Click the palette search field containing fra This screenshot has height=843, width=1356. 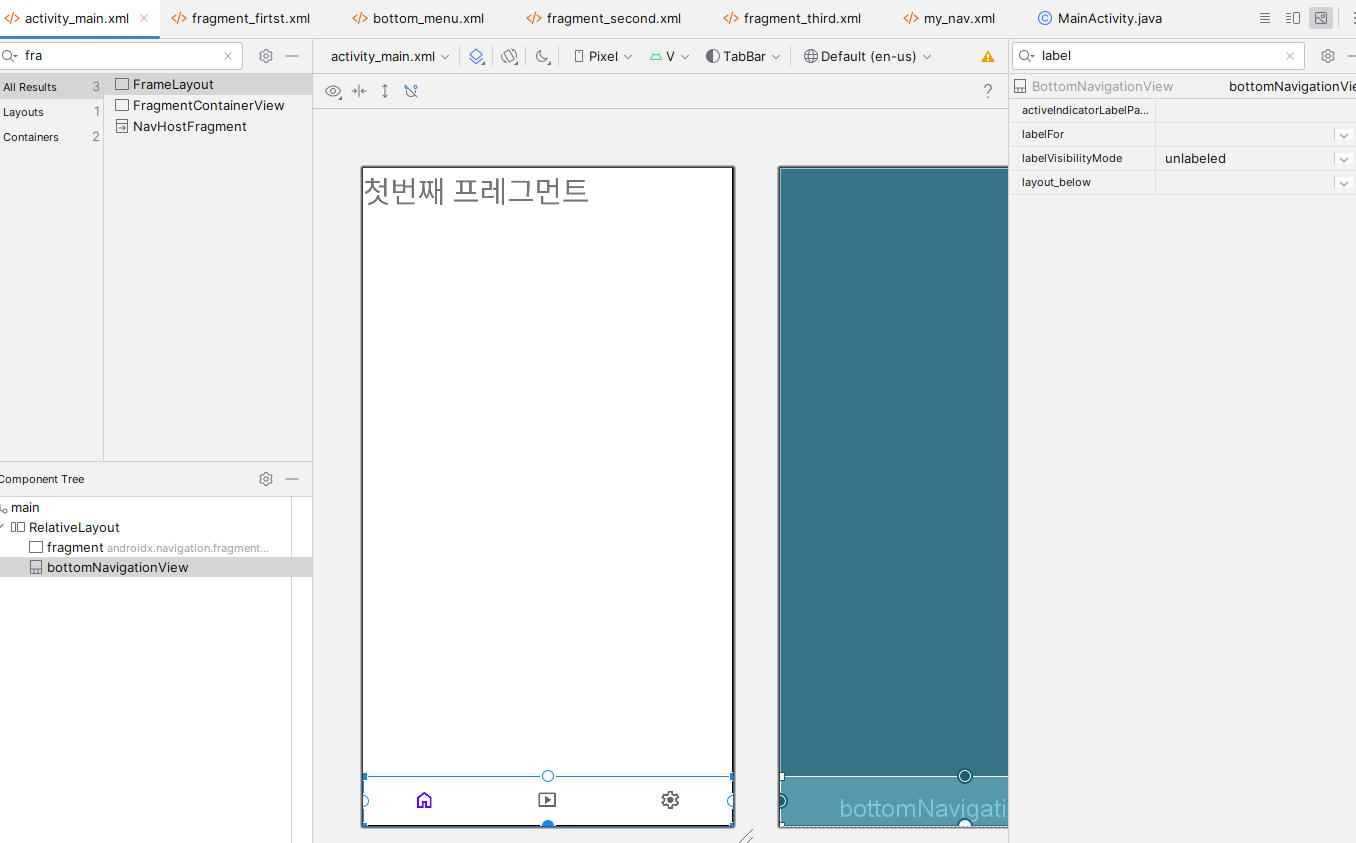point(122,56)
